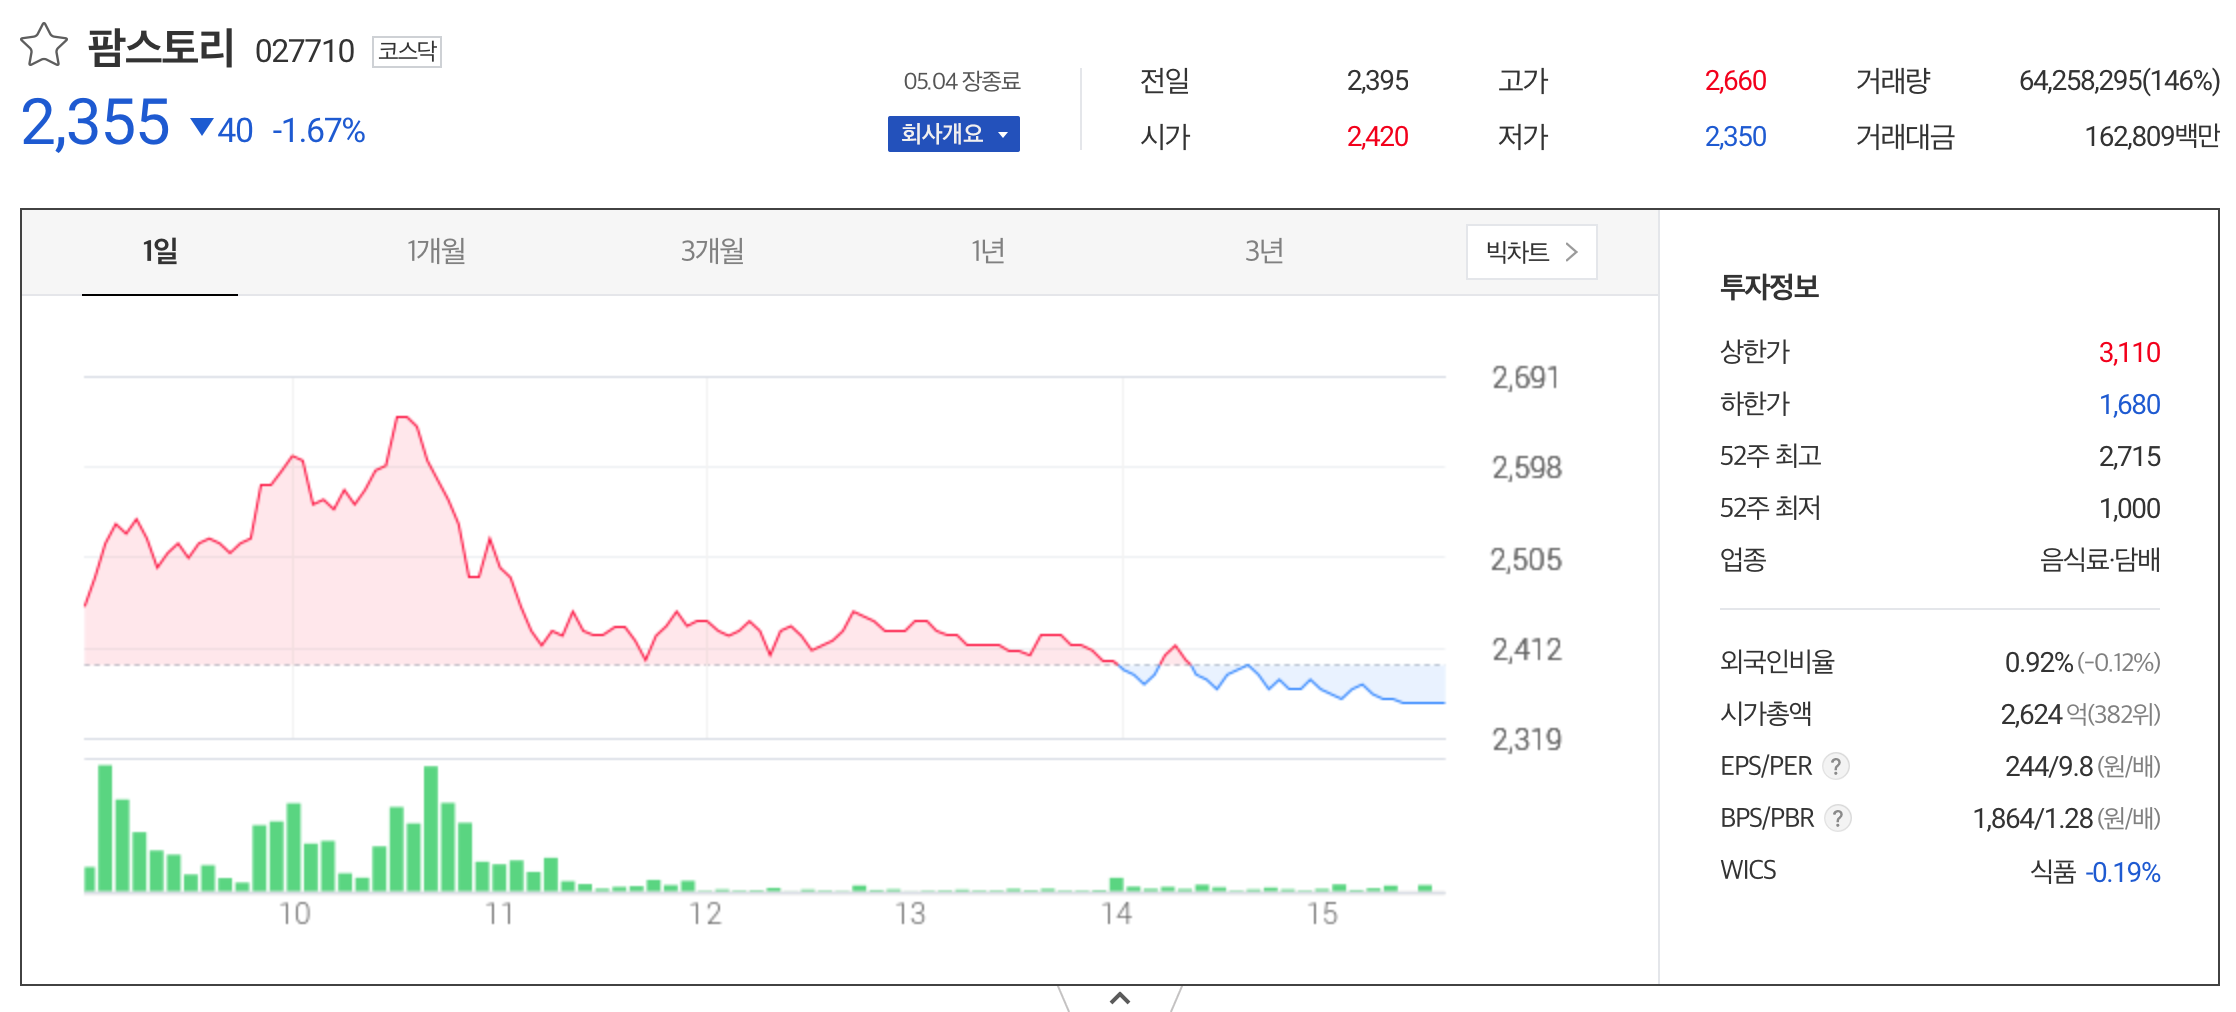
Task: Click the current price 2,355
Action: point(96,123)
